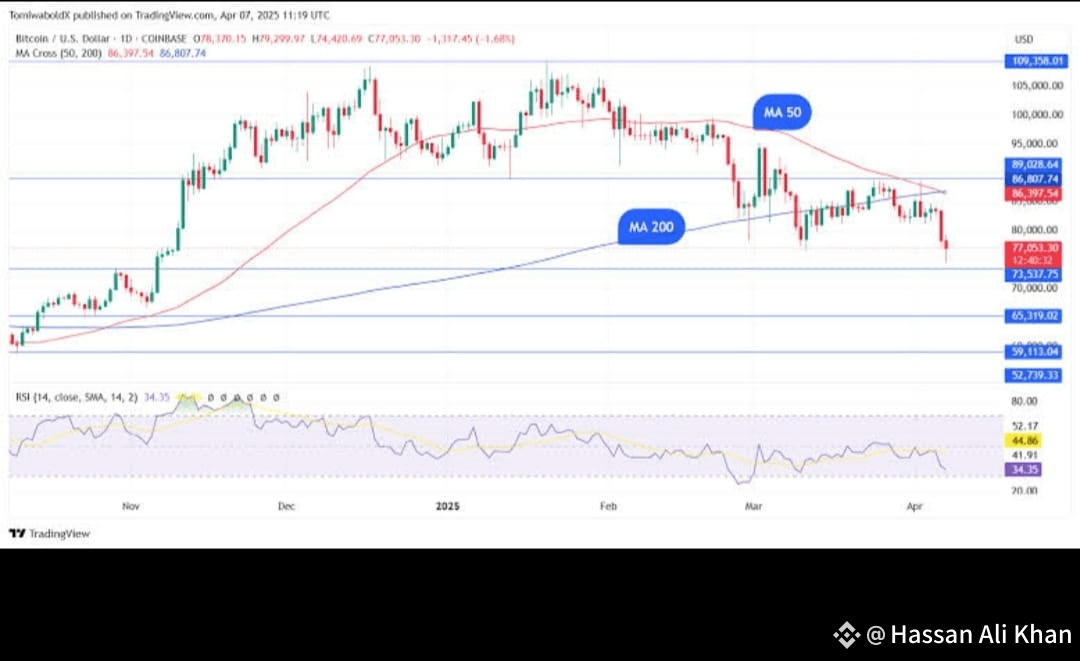The height and width of the screenshot is (661, 1080).
Task: Click the 52.17 RSI axis value
Action: pos(1025,426)
